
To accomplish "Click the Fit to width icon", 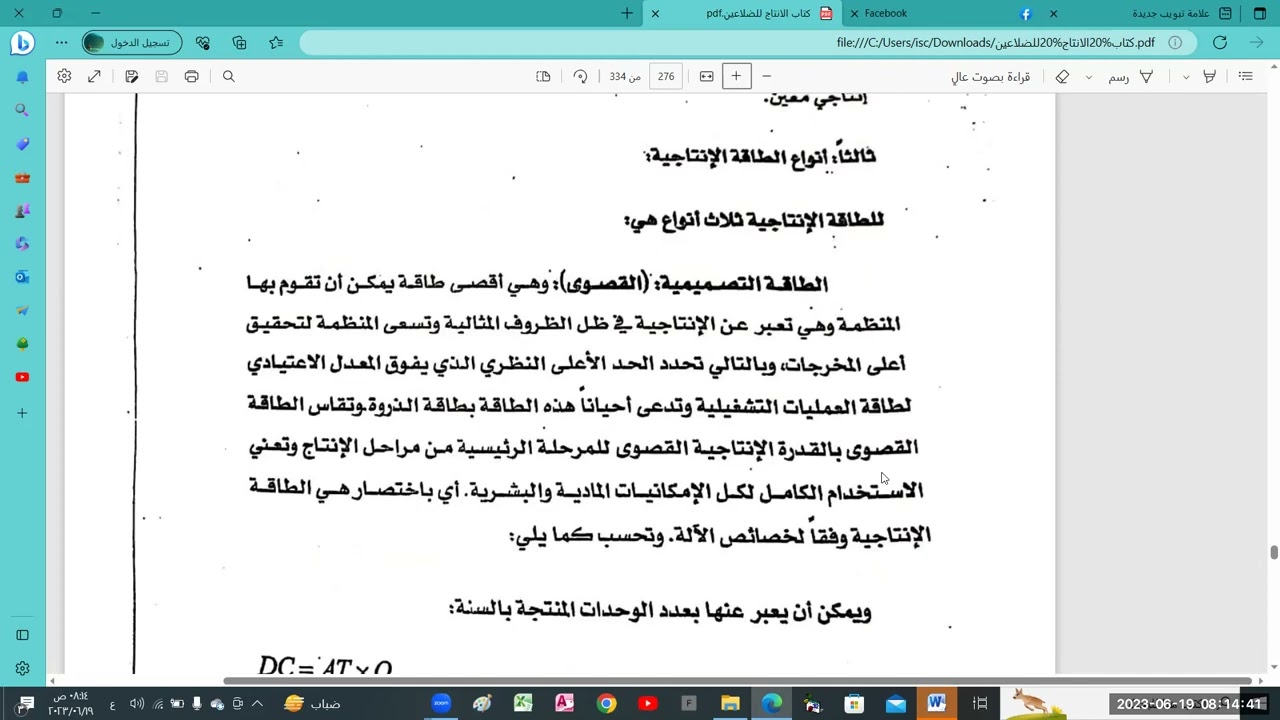I will 706,76.
